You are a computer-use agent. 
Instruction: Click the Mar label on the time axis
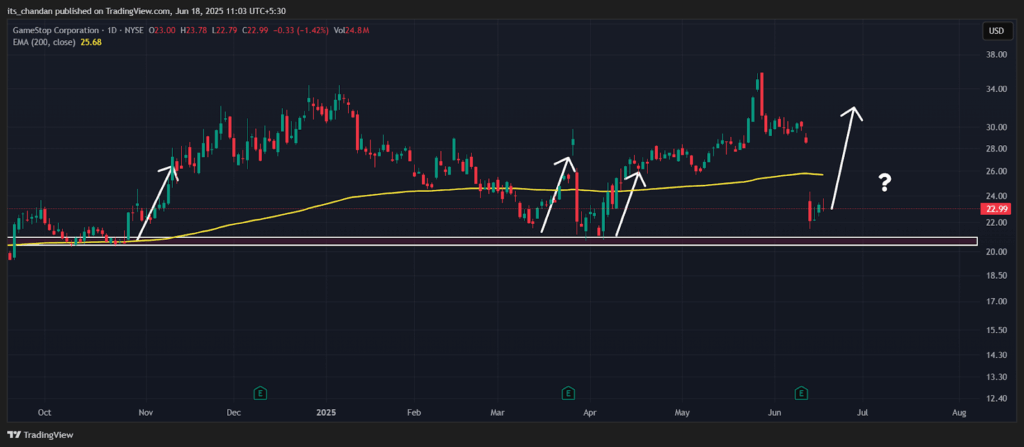(x=499, y=413)
